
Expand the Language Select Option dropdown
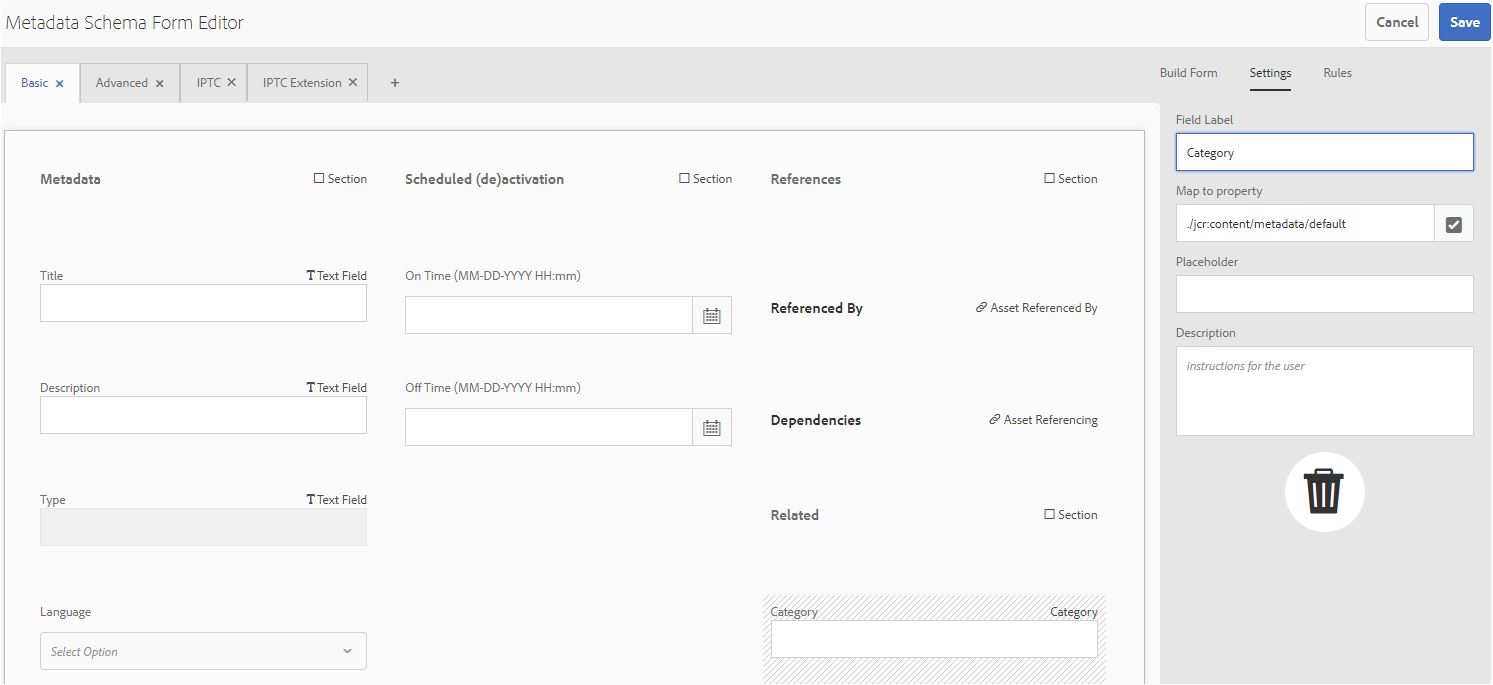pyautogui.click(x=203, y=651)
